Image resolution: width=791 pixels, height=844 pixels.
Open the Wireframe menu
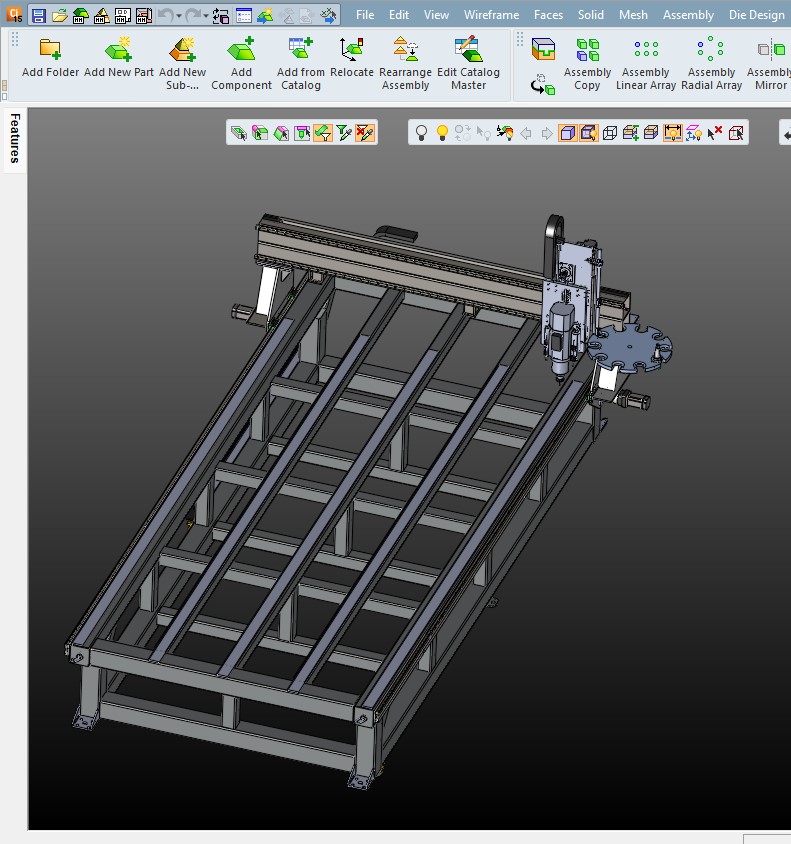tap(491, 15)
